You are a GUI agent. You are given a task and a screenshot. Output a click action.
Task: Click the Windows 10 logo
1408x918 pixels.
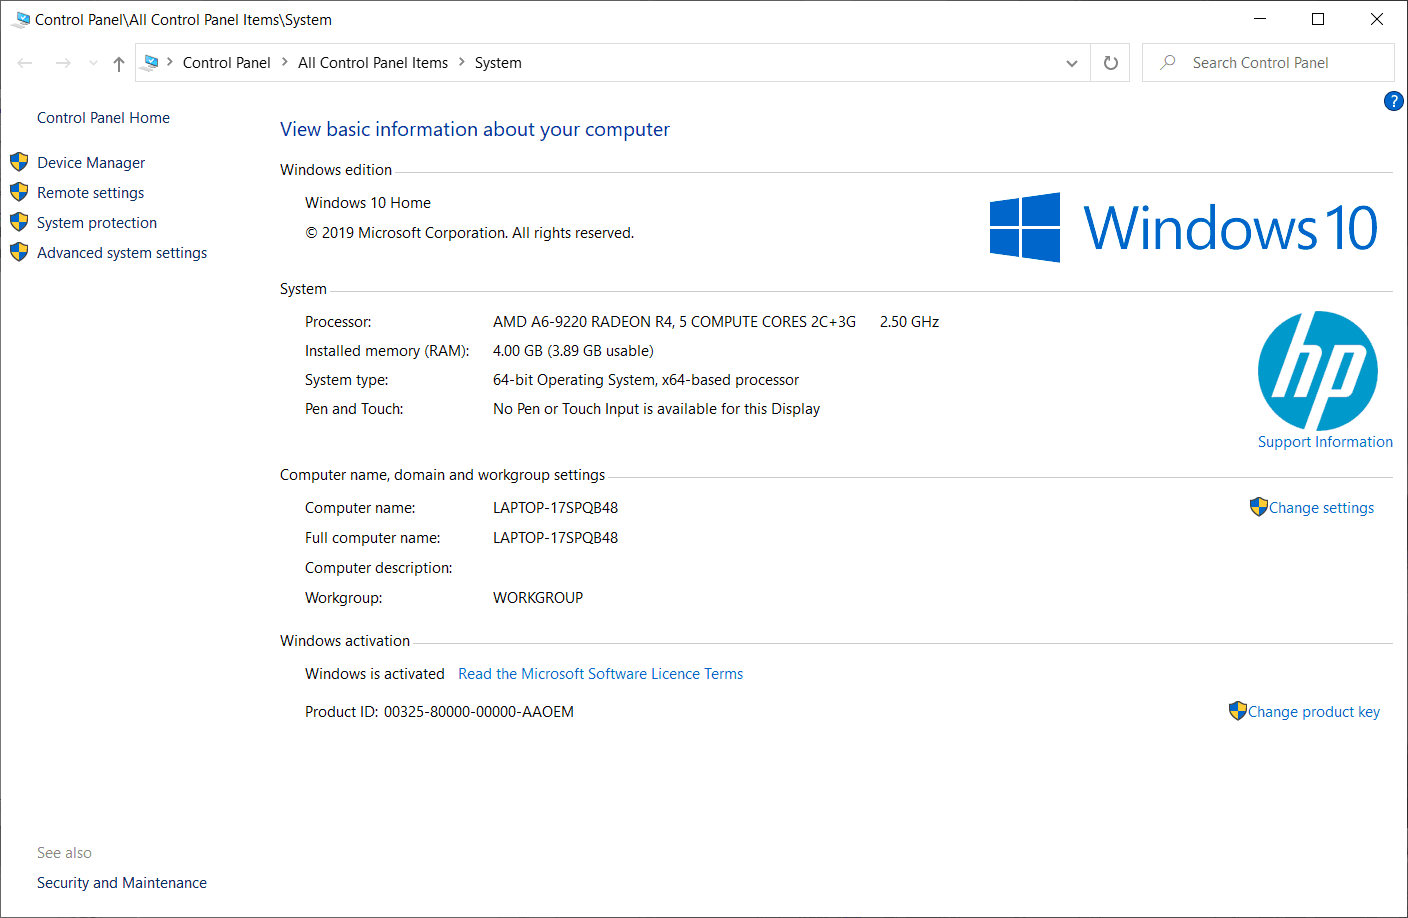click(x=1184, y=228)
